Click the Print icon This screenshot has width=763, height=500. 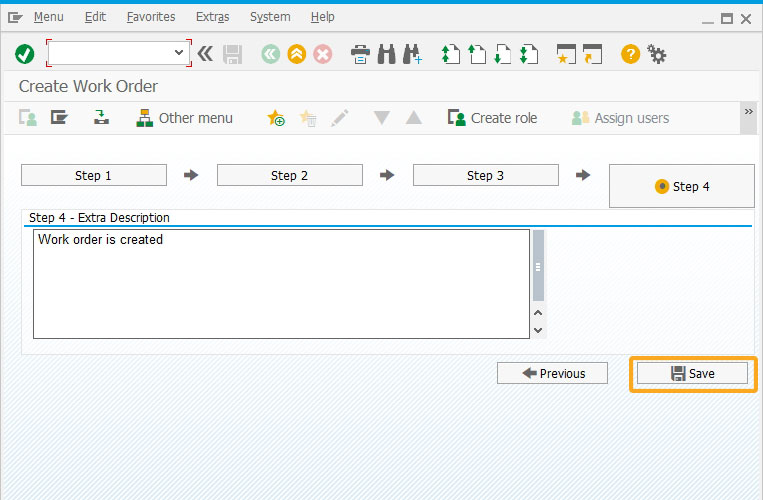point(360,54)
